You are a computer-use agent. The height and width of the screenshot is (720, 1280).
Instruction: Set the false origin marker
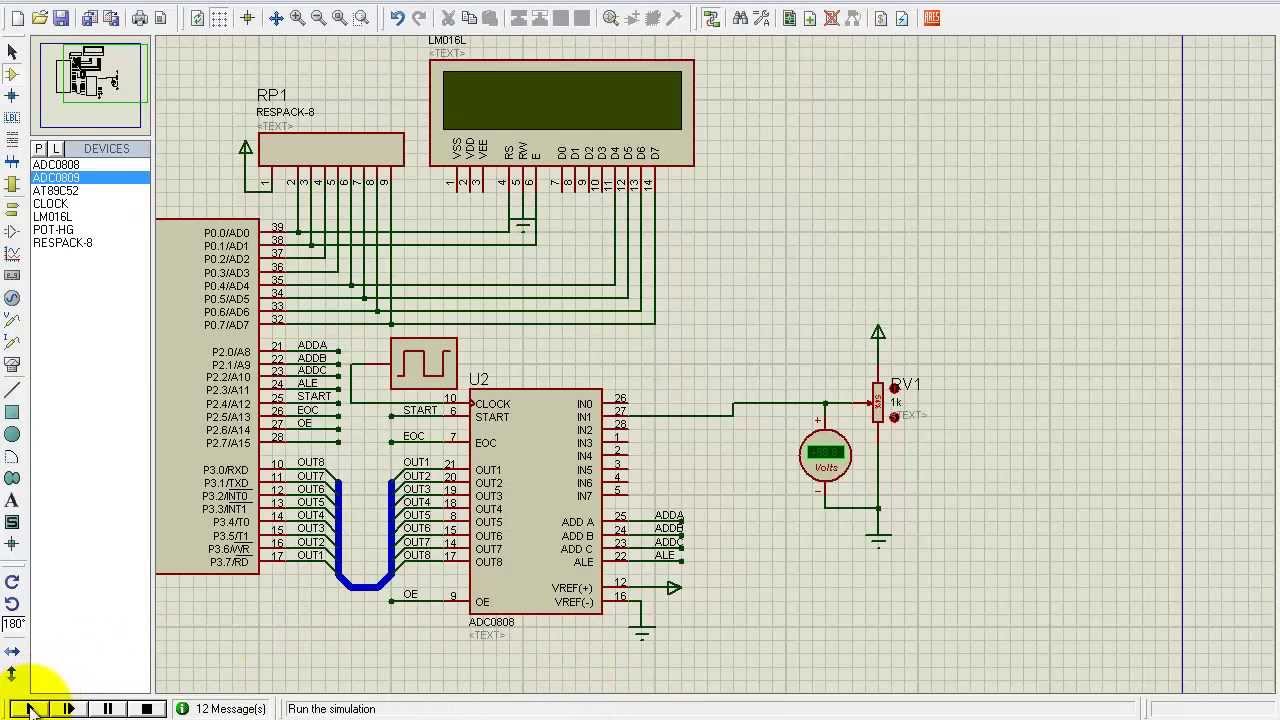pyautogui.click(x=247, y=18)
